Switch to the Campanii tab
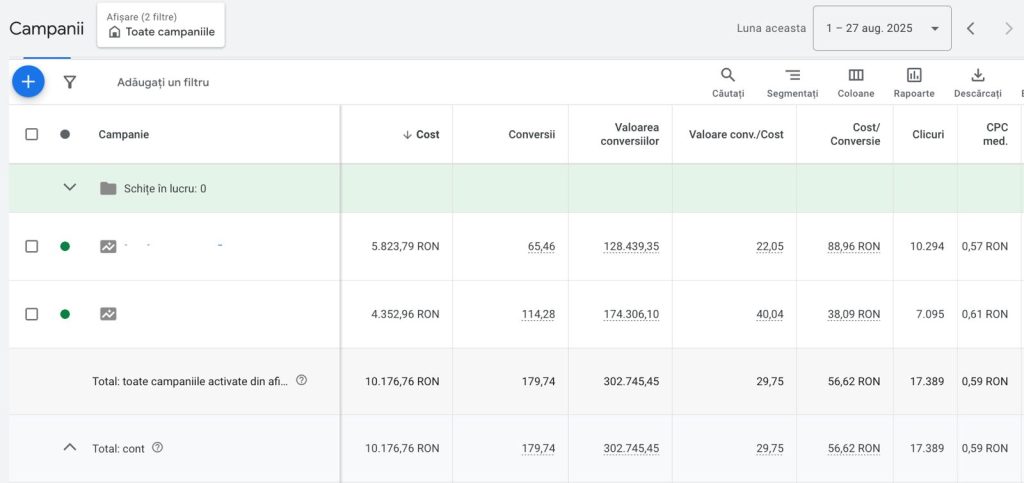The image size is (1024, 483). 46,29
